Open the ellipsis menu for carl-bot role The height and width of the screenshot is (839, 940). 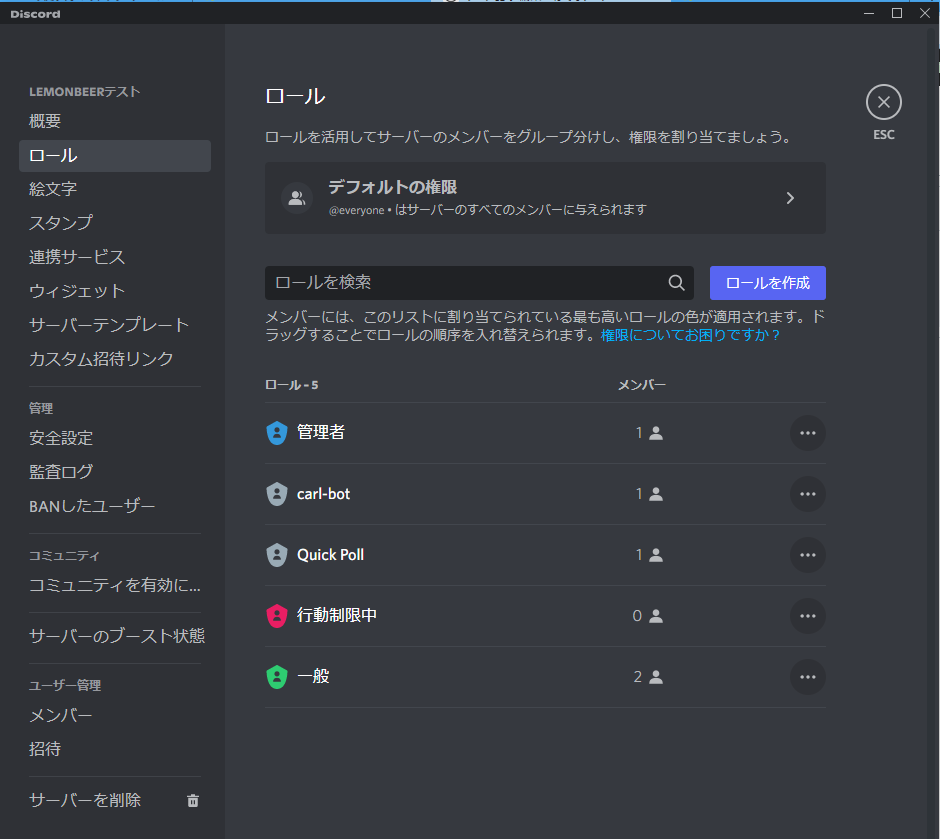click(x=807, y=493)
